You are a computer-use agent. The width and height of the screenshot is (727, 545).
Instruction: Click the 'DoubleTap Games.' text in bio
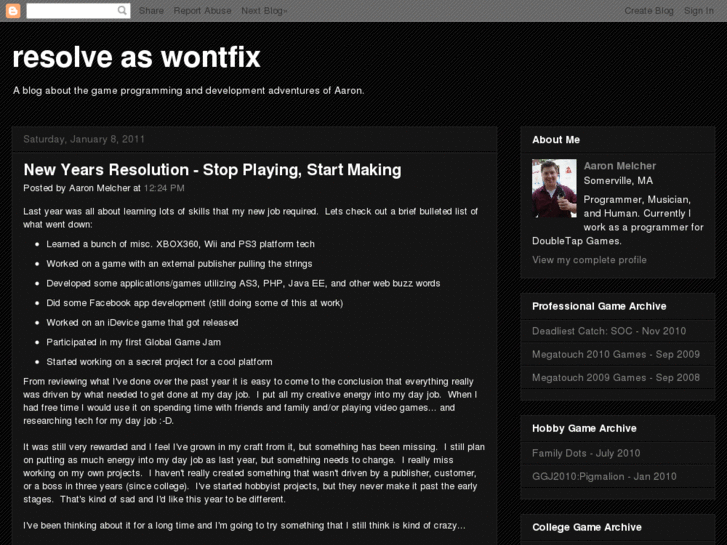(577, 241)
